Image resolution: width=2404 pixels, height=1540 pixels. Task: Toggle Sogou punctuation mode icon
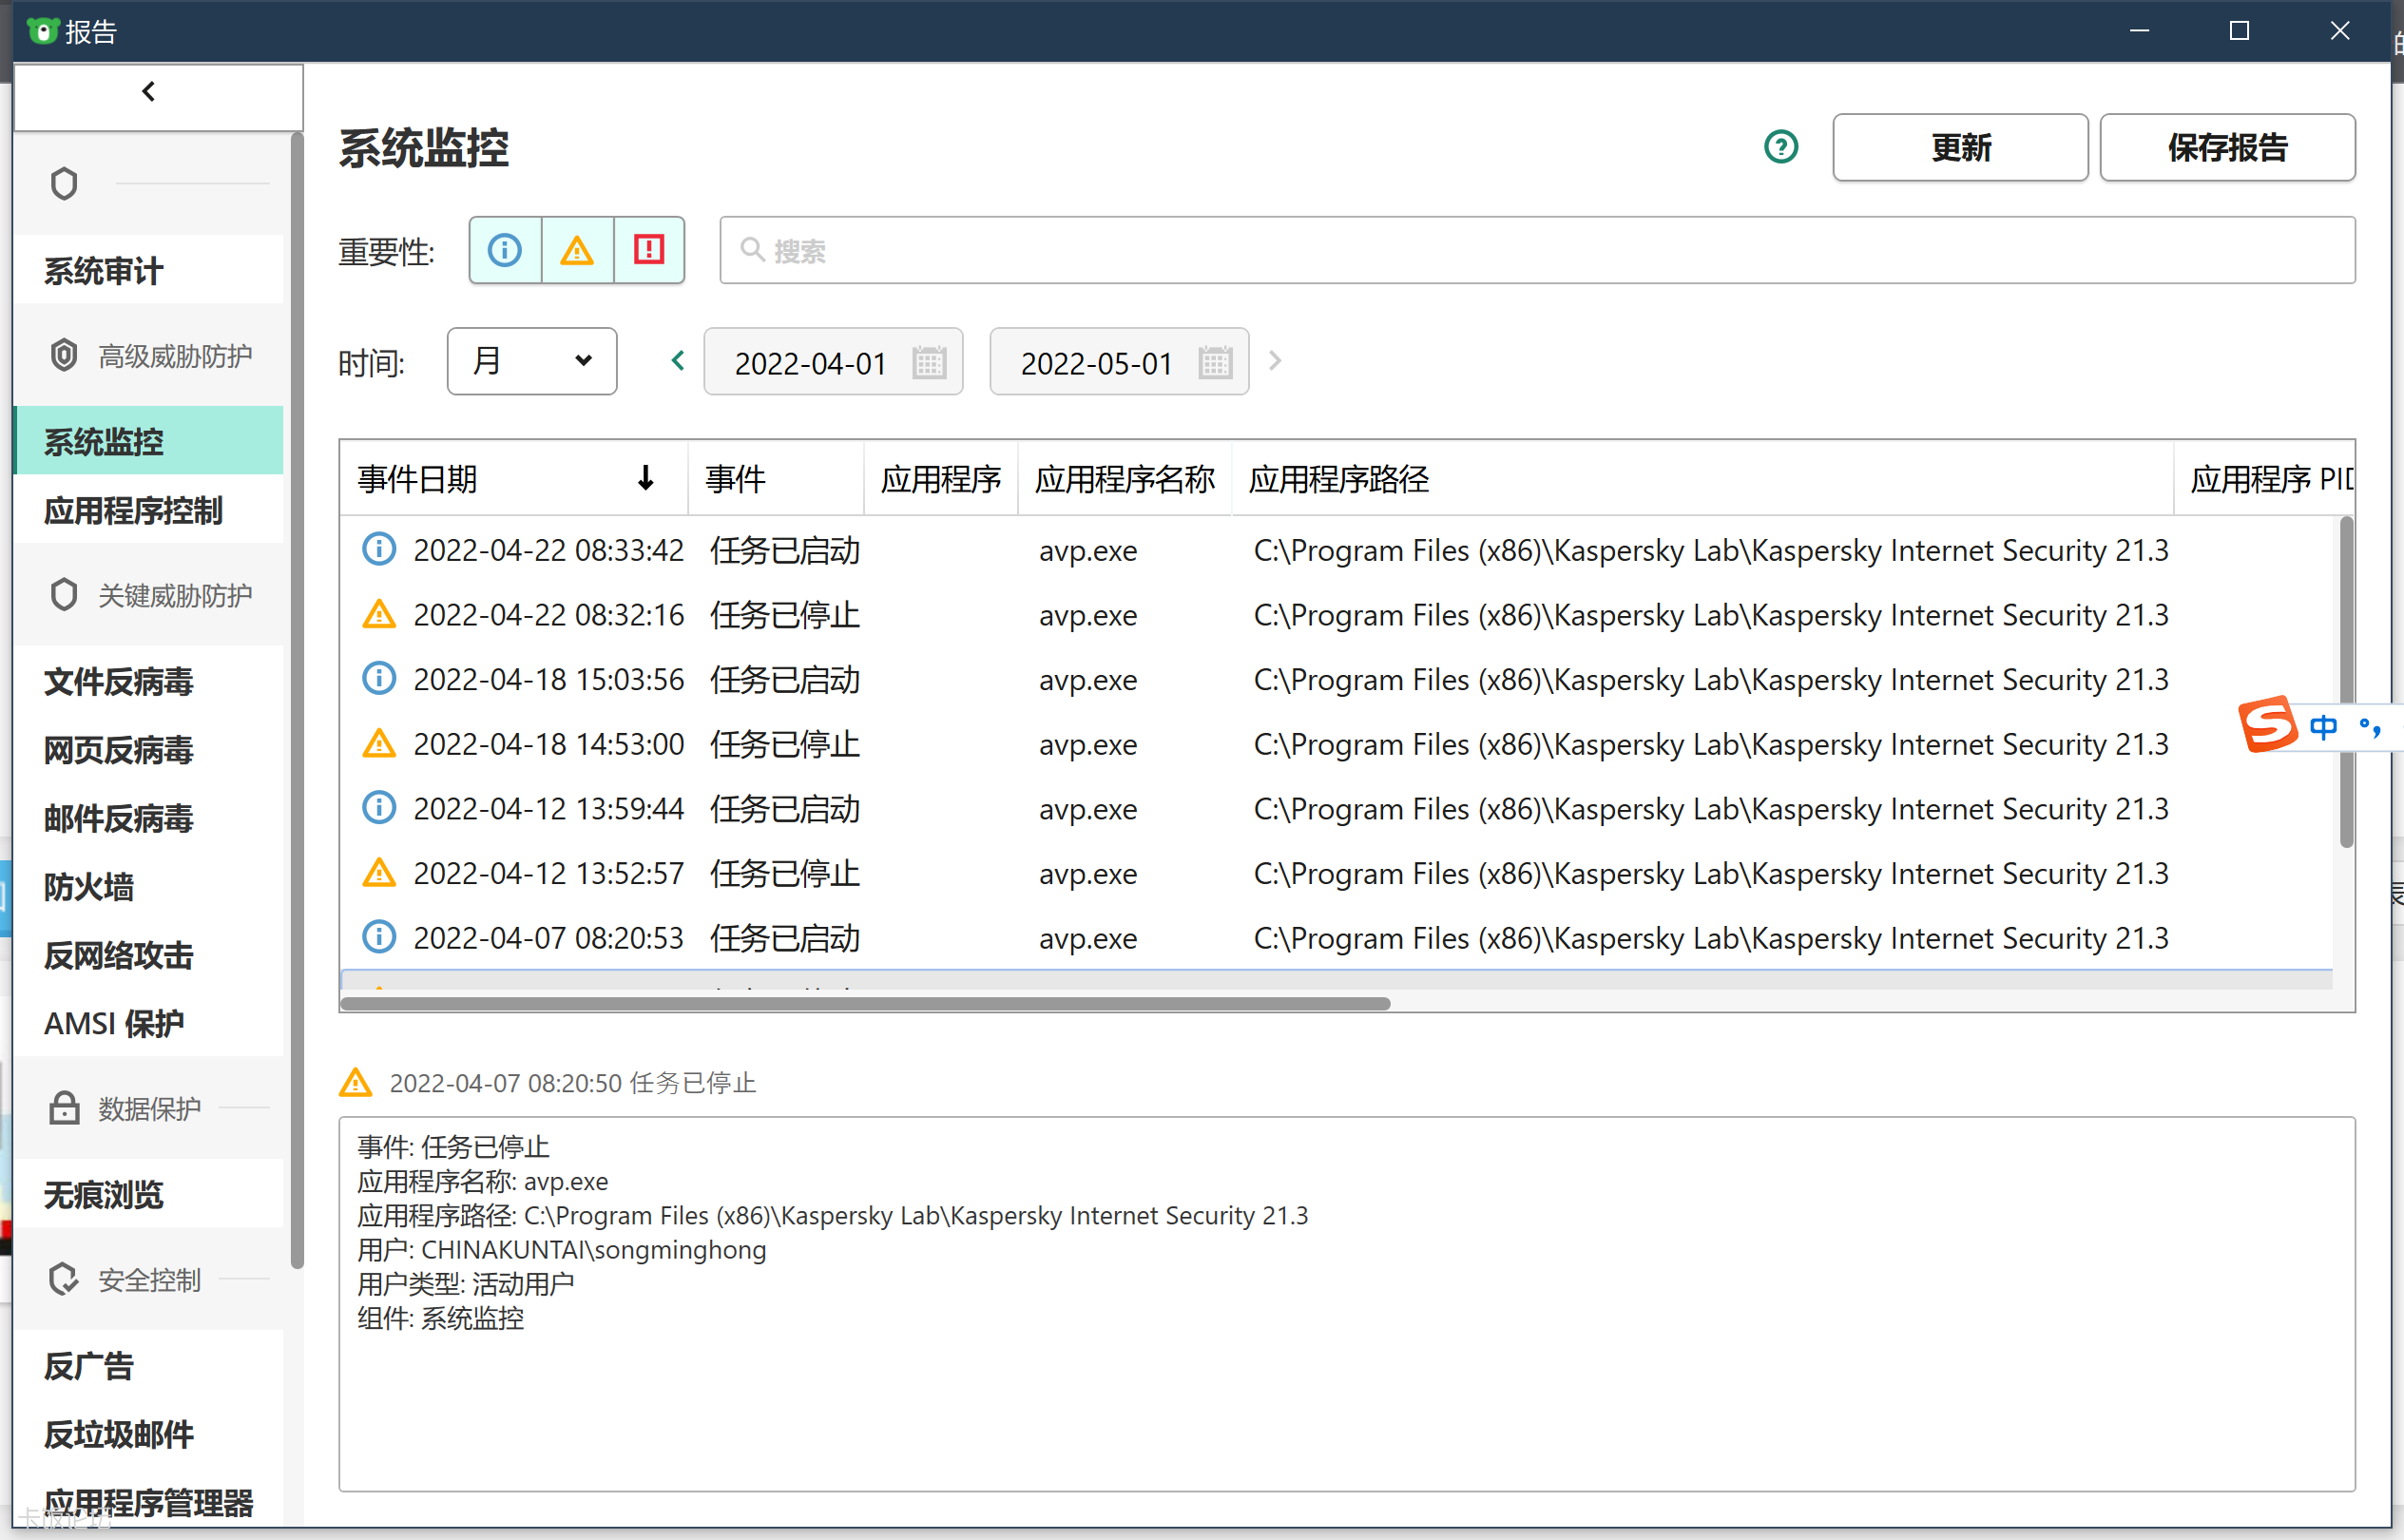click(x=2369, y=727)
